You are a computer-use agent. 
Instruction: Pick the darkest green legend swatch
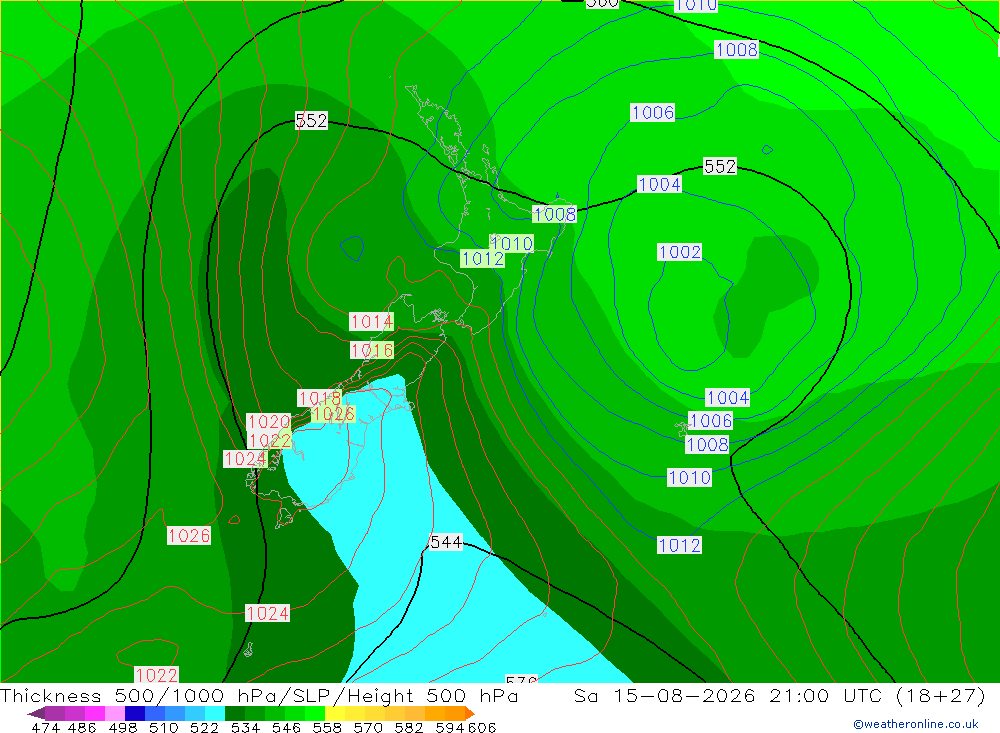pyautogui.click(x=235, y=713)
